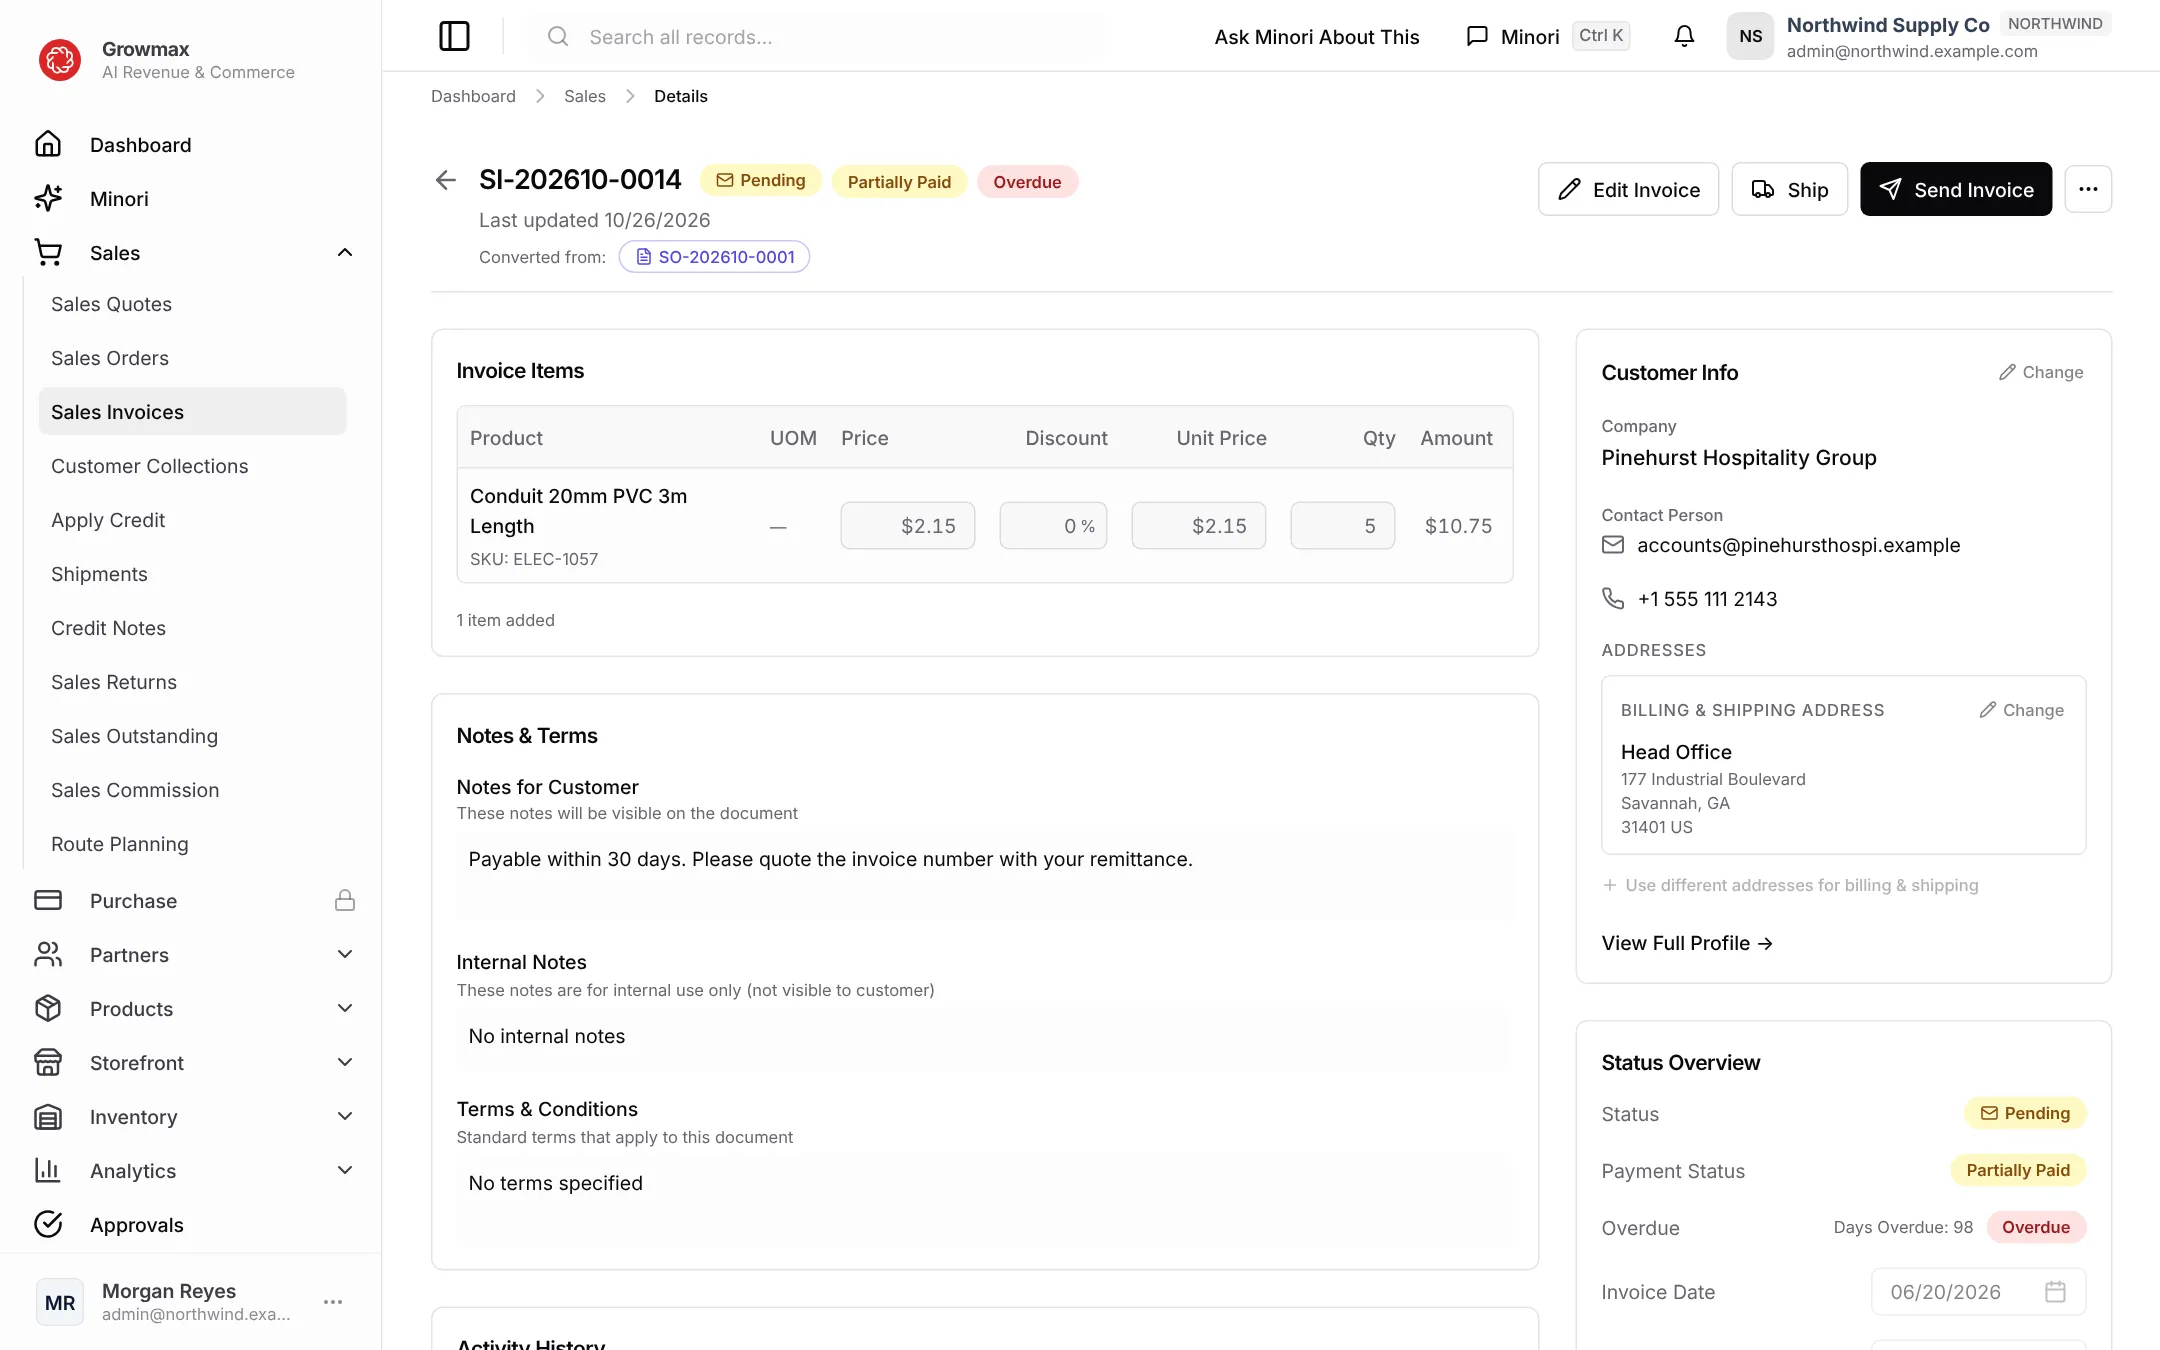Screen dimensions: 2160x1350
Task: Click the Discount field showing 0 %
Action: click(x=1053, y=526)
